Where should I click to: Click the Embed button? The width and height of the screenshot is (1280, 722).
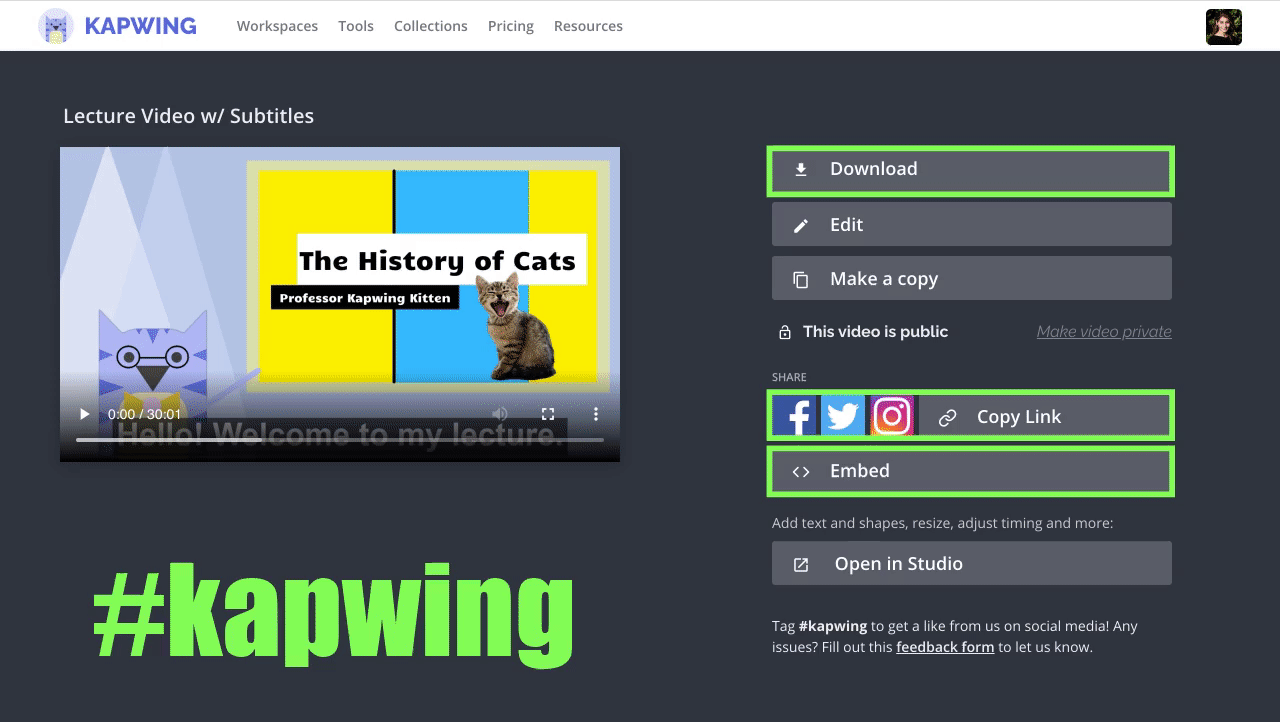click(971, 471)
